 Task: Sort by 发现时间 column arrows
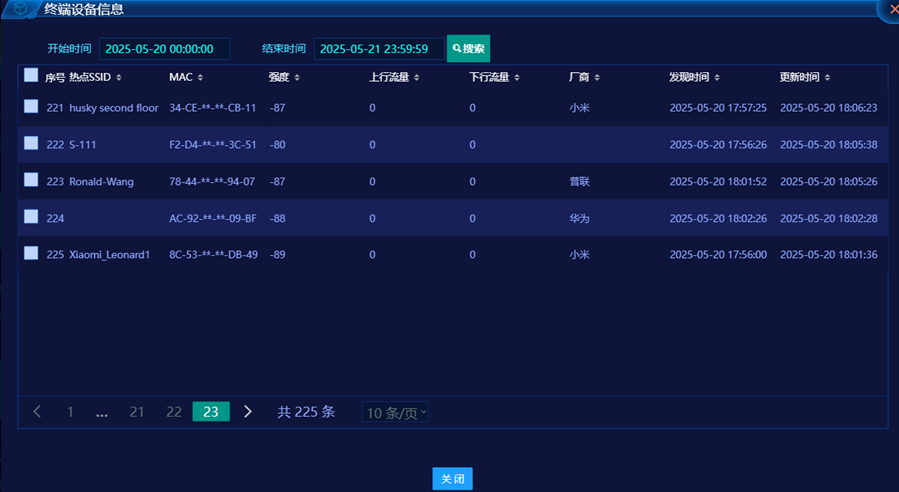717,77
